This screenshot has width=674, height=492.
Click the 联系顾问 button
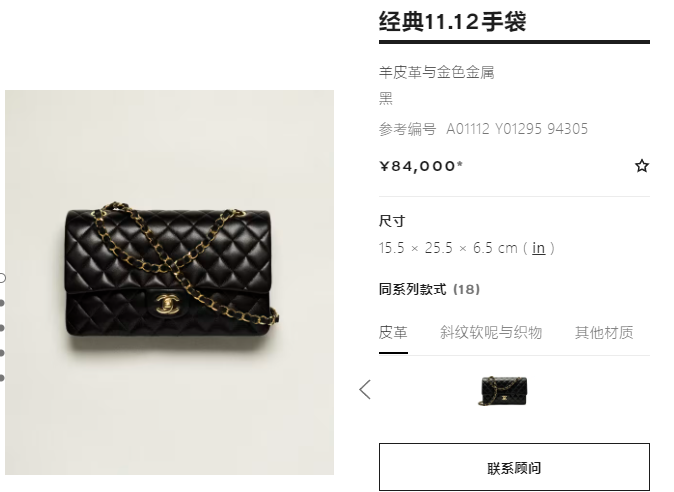[x=514, y=467]
